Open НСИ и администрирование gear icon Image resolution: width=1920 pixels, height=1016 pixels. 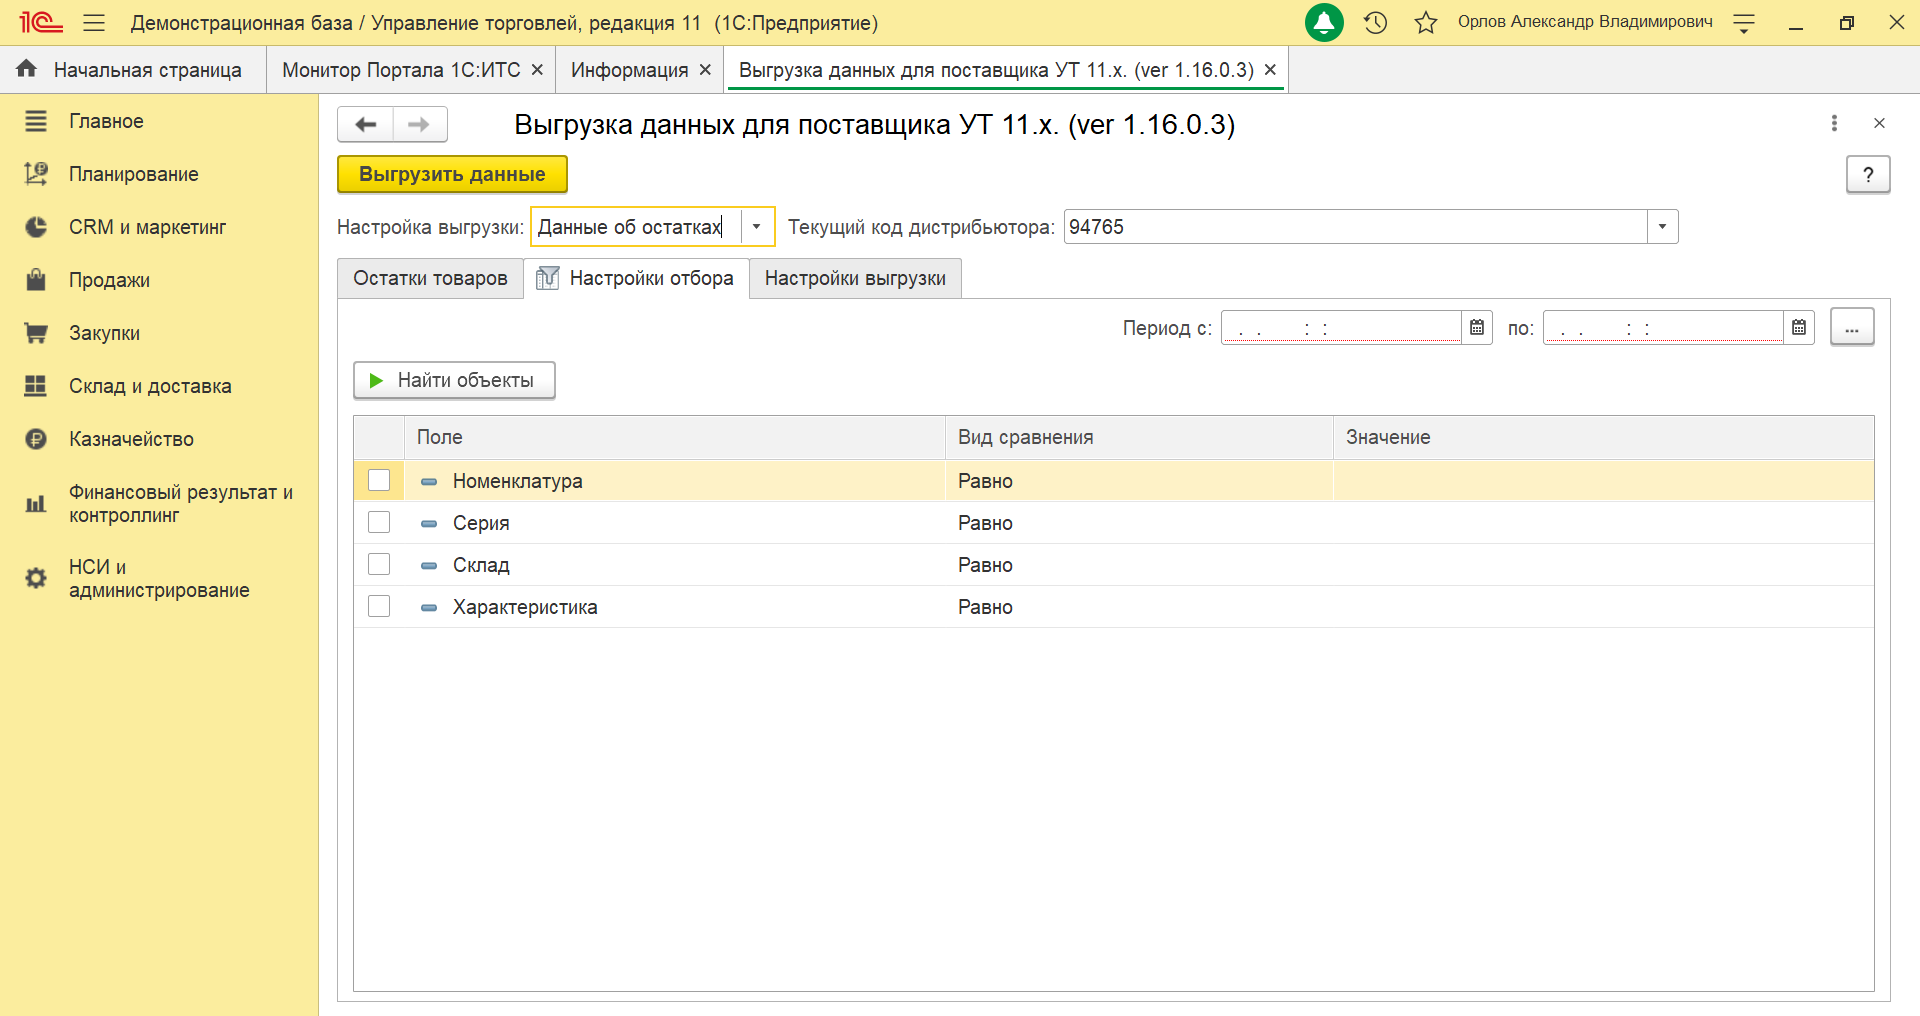click(36, 578)
